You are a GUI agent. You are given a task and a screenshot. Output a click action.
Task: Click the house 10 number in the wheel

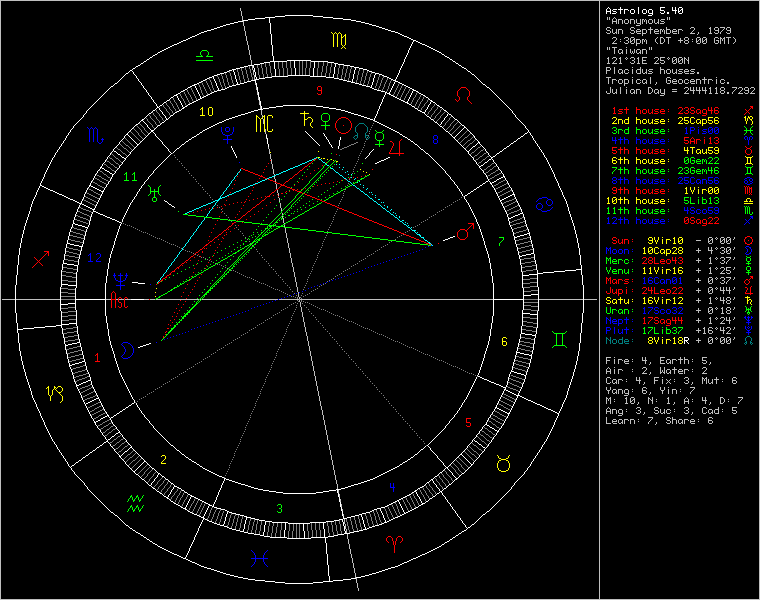tap(205, 112)
